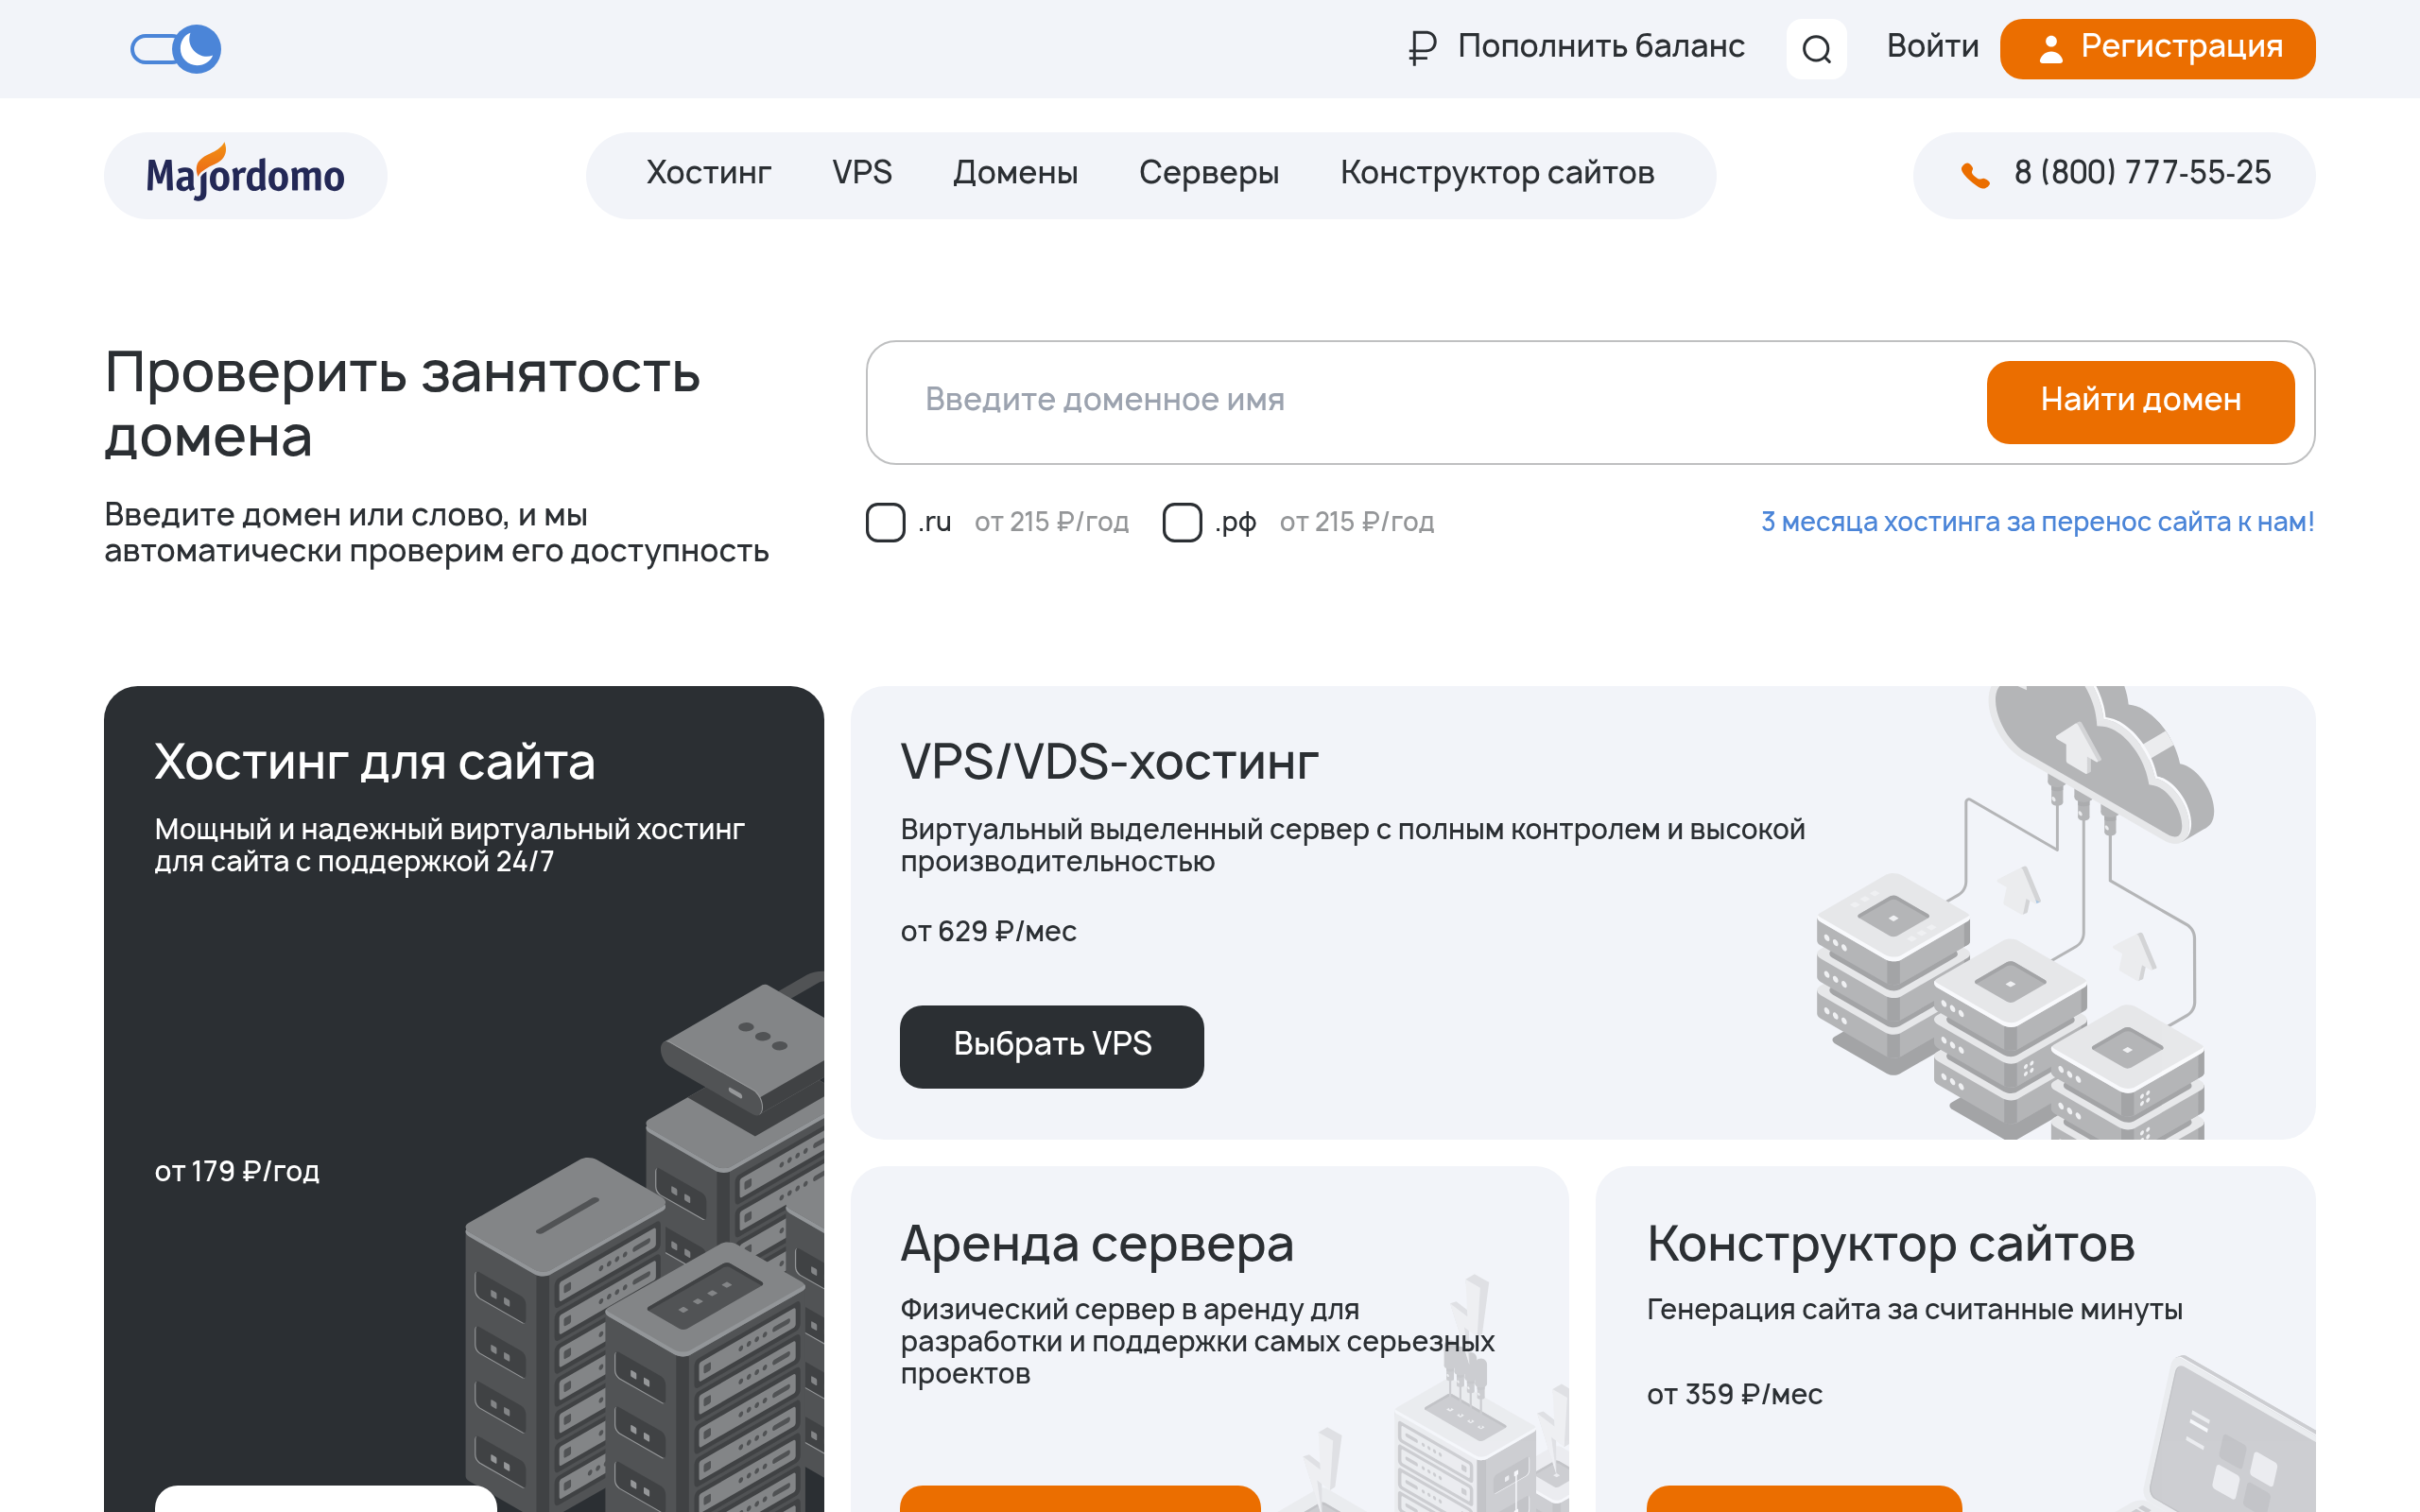This screenshot has height=1512, width=2420.
Task: Click Войти to log in
Action: pyautogui.click(x=1932, y=46)
